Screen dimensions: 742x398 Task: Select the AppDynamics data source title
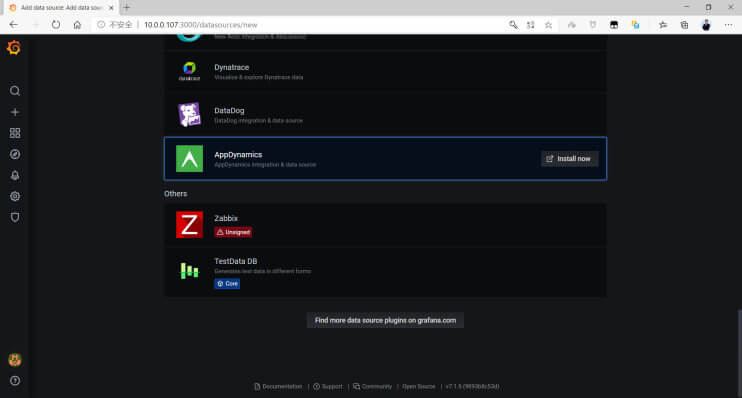tap(238, 155)
